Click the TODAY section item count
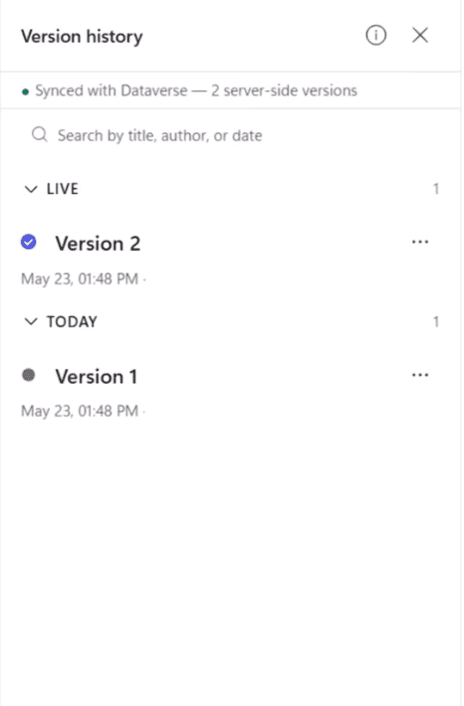This screenshot has width=464, height=706. (436, 321)
